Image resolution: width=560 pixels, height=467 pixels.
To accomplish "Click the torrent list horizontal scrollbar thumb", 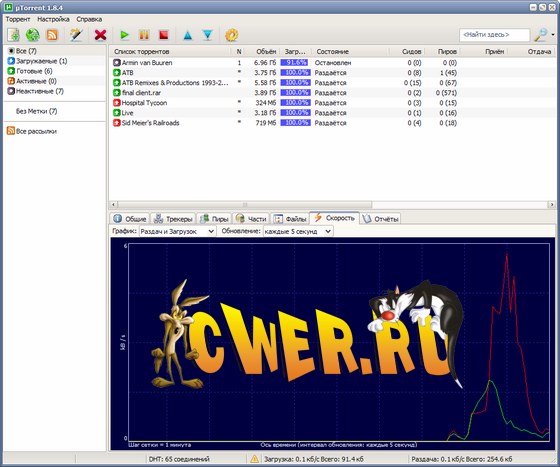I will coord(245,205).
